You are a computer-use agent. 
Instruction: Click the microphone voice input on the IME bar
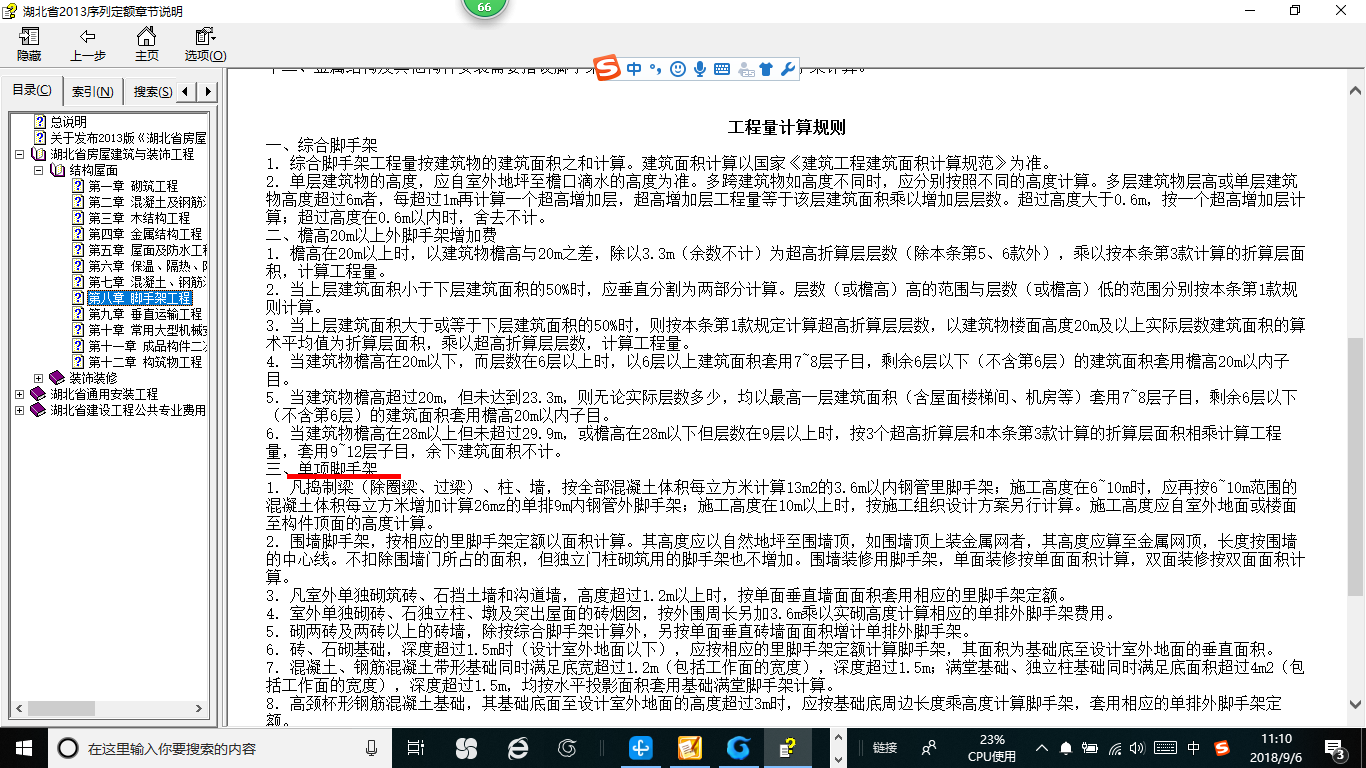700,69
